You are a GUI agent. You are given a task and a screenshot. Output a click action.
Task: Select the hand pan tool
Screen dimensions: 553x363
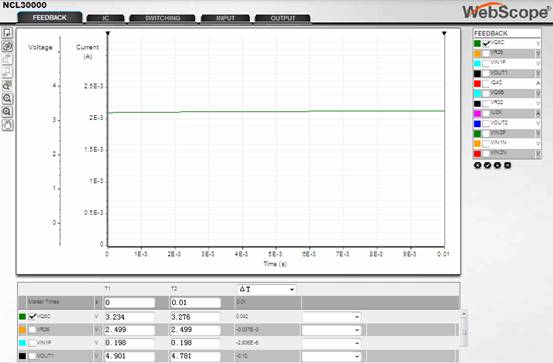pos(7,125)
